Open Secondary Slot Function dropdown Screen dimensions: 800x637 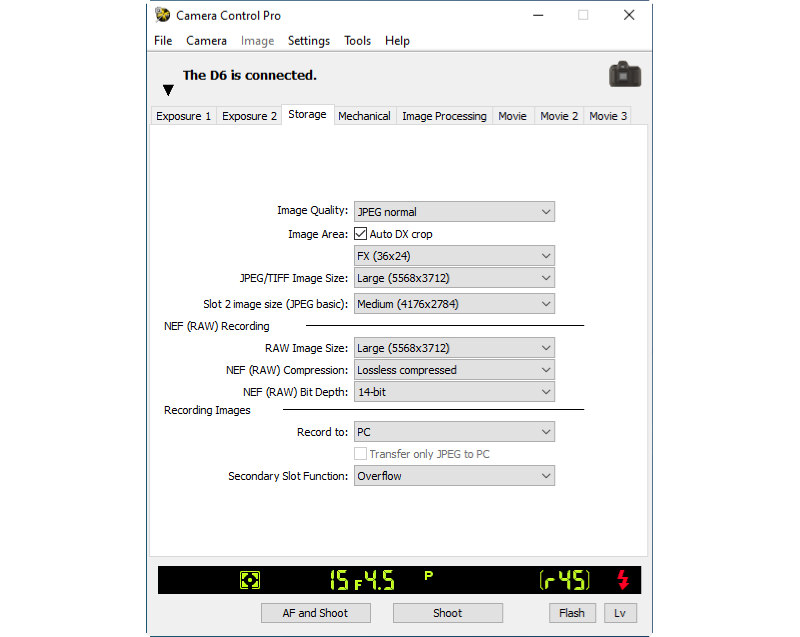[454, 476]
